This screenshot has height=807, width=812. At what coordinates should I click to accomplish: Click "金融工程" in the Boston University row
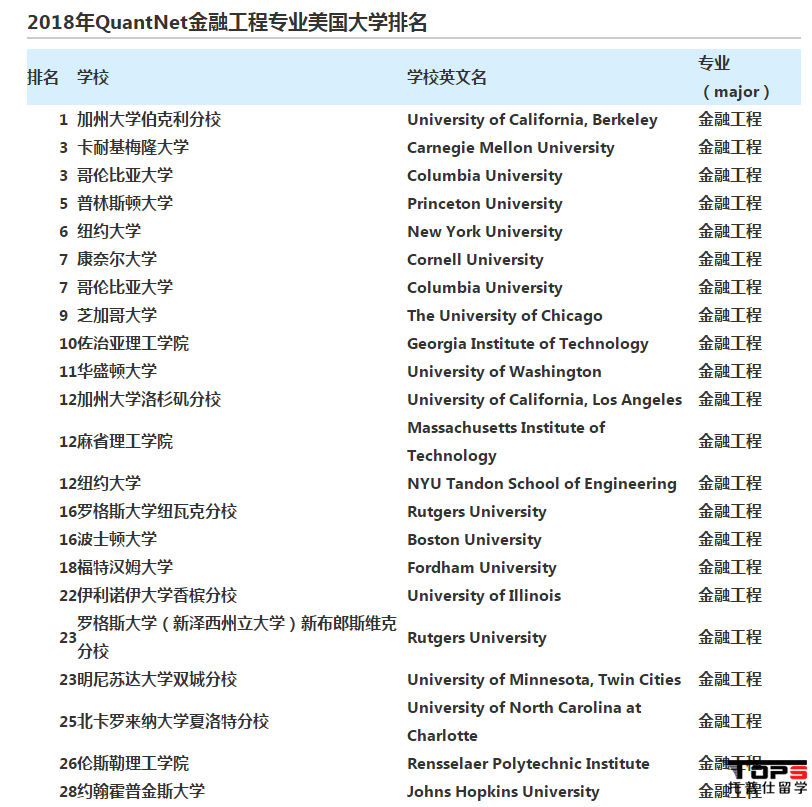point(730,539)
